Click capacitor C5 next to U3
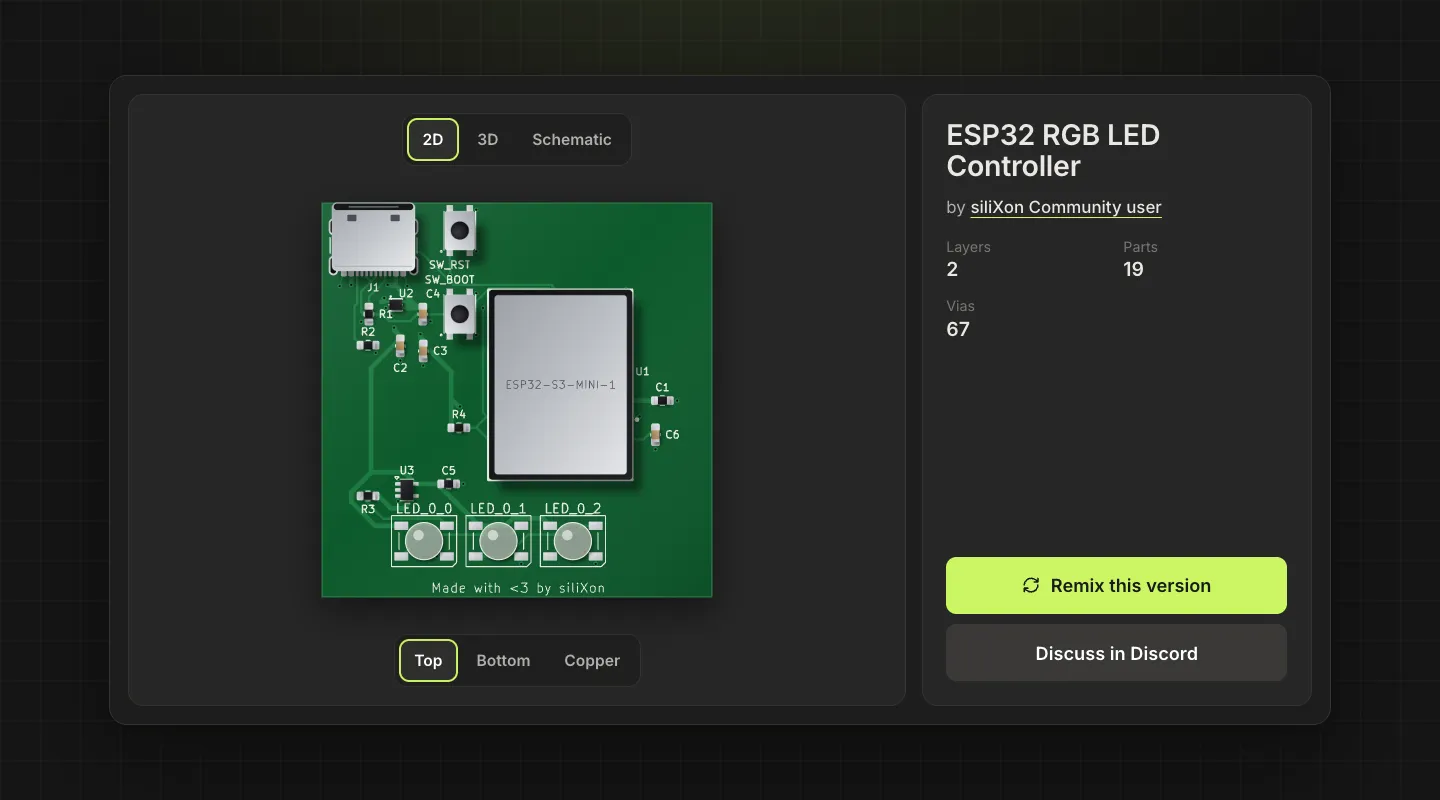Screen dimensions: 1440x800 point(448,484)
